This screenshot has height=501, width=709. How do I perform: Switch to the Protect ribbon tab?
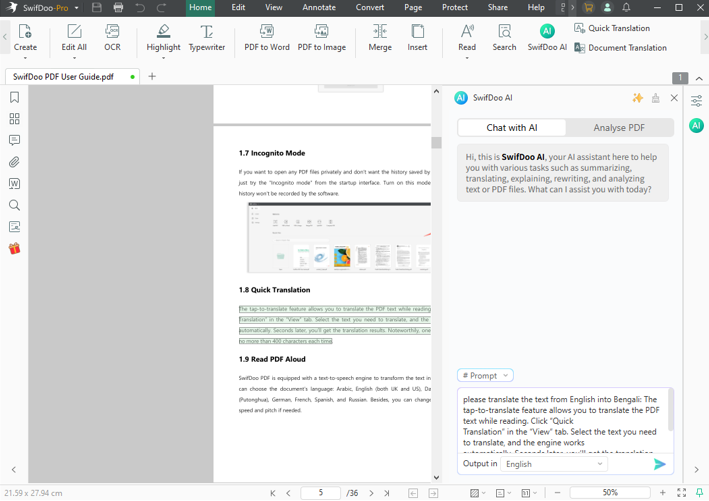pyautogui.click(x=455, y=7)
